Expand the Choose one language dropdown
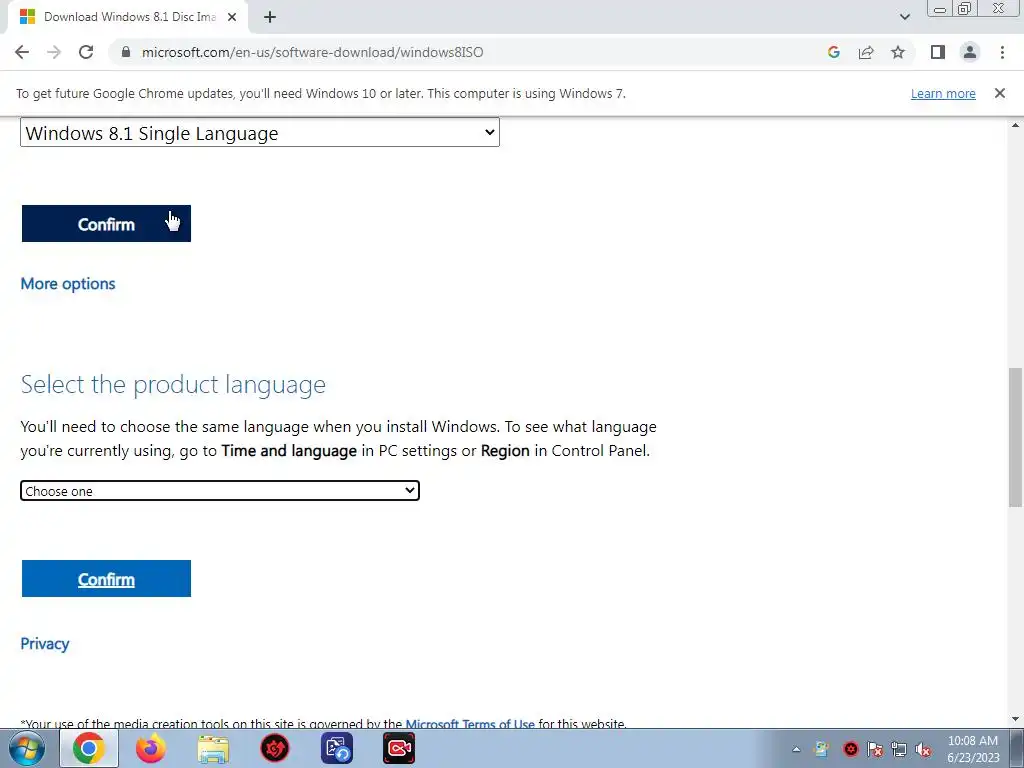The image size is (1024, 768). point(219,490)
